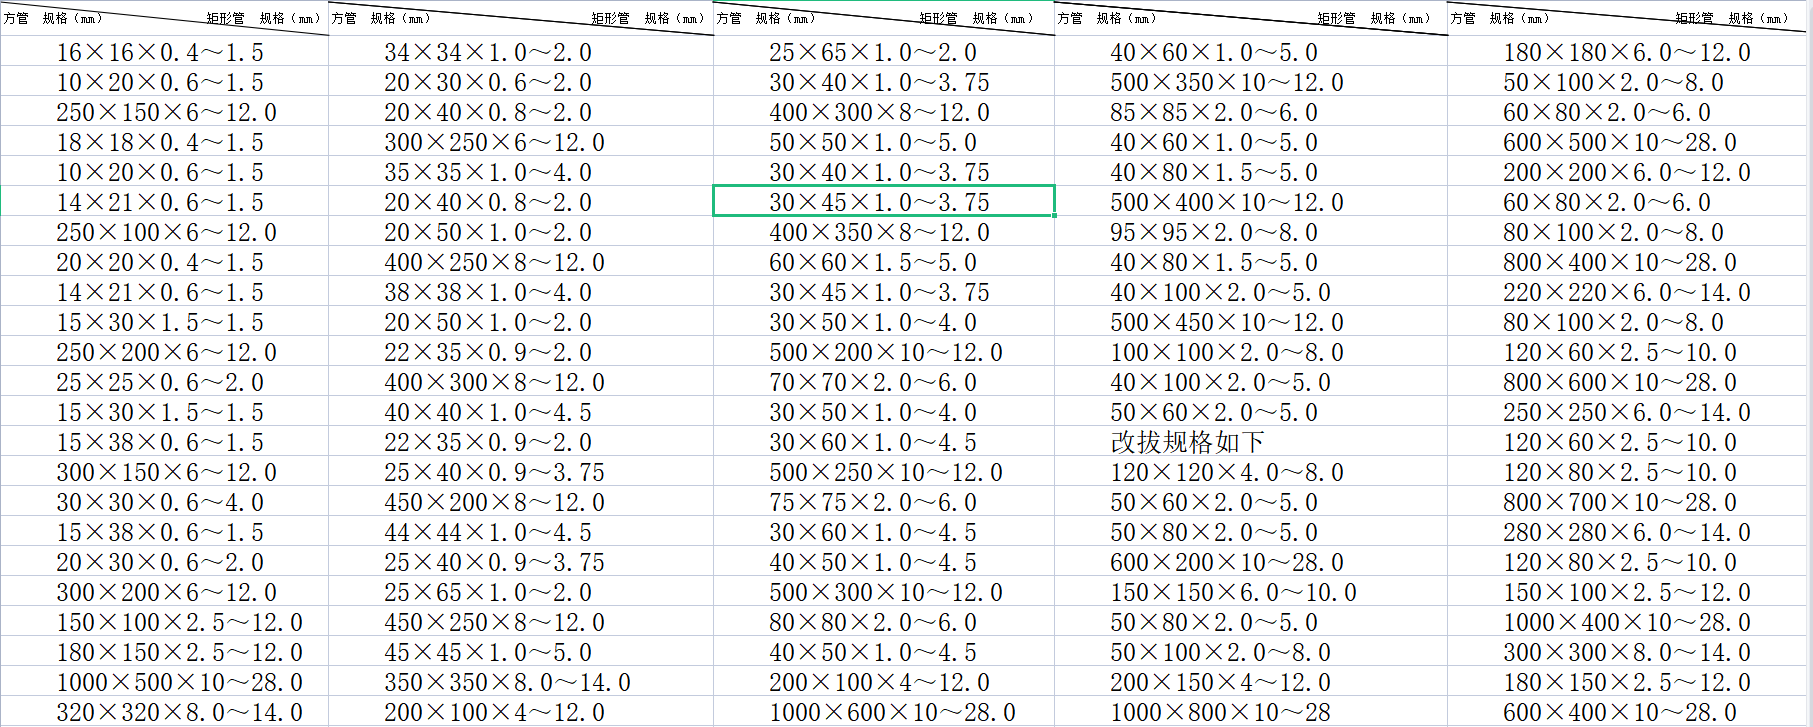Image resolution: width=1813 pixels, height=727 pixels.
Task: Click the 1000×600×10~28.0 cell
Action: (892, 712)
